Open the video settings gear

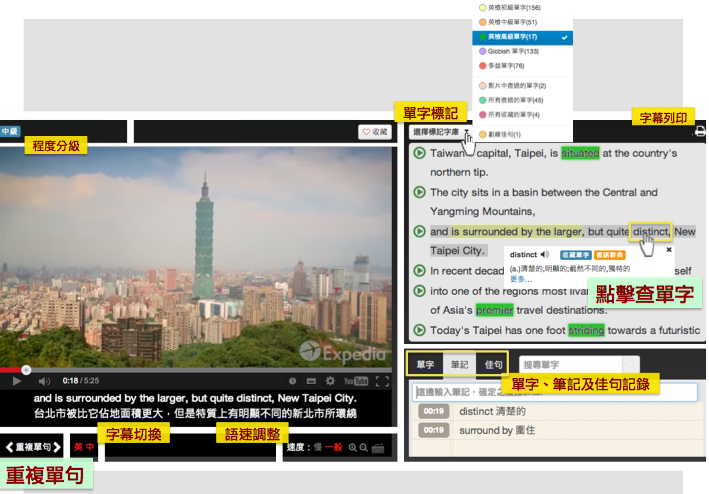[x=331, y=381]
